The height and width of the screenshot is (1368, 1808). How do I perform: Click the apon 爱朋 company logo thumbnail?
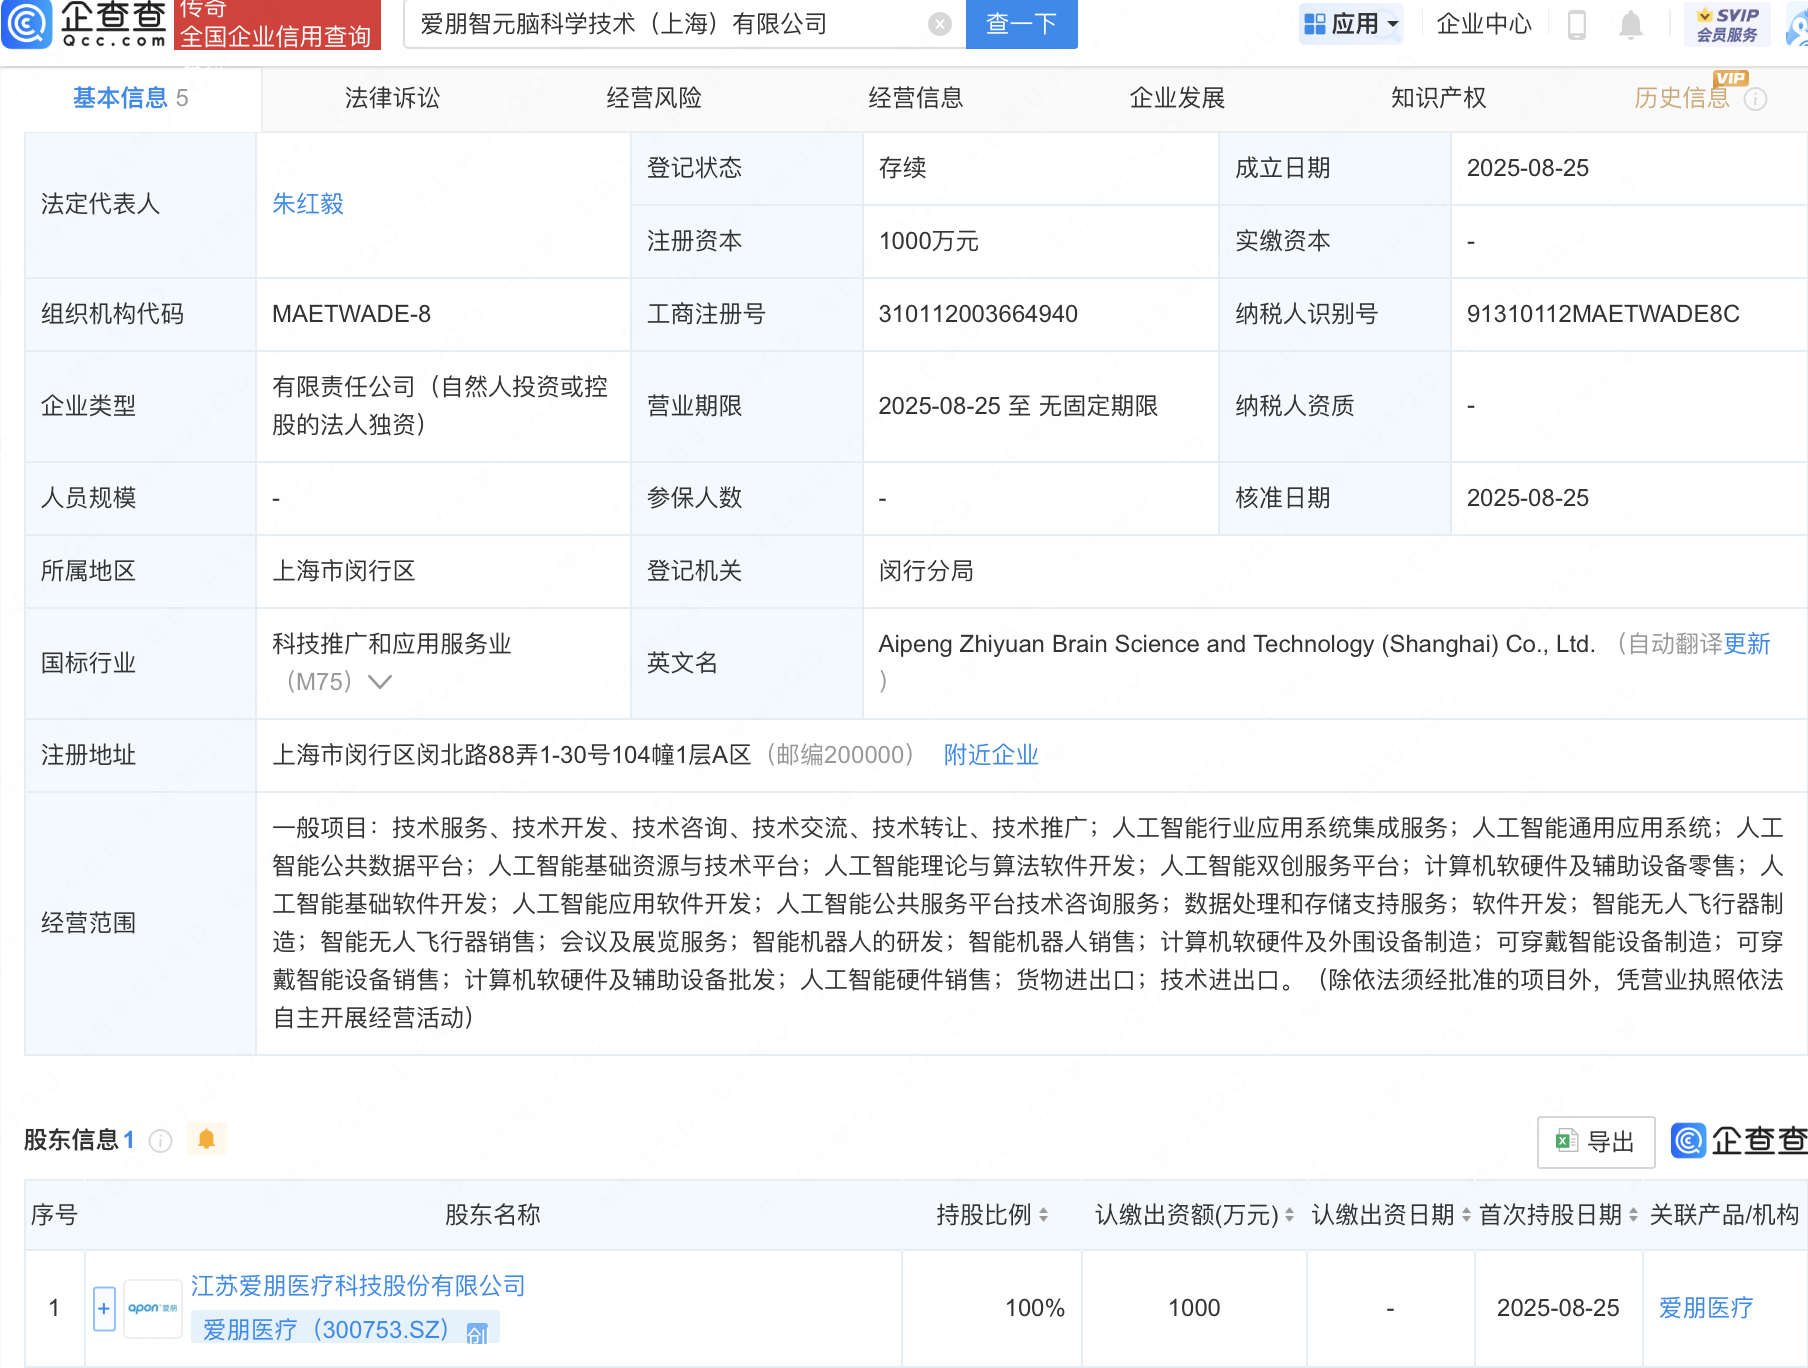tap(152, 1307)
